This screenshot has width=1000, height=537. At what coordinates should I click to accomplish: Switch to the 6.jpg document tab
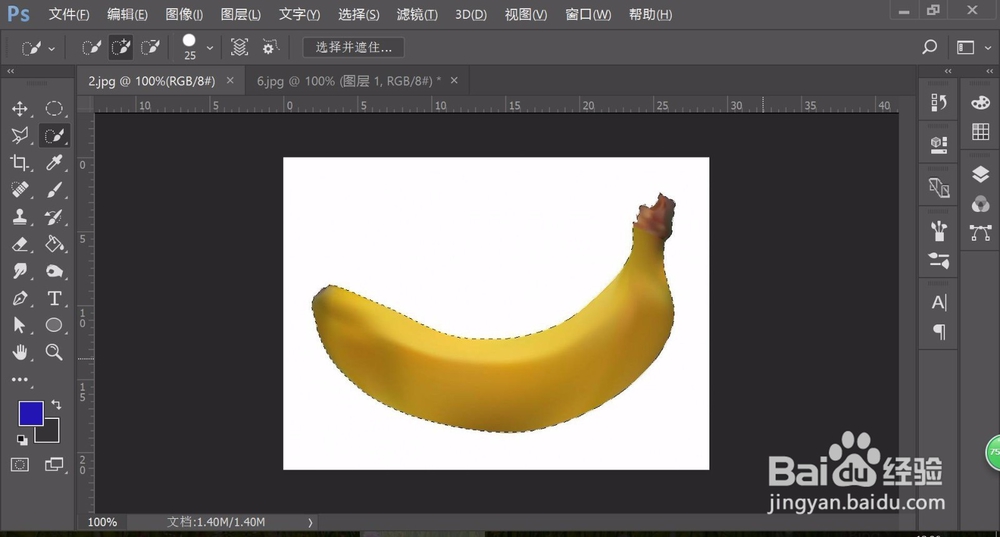point(348,81)
